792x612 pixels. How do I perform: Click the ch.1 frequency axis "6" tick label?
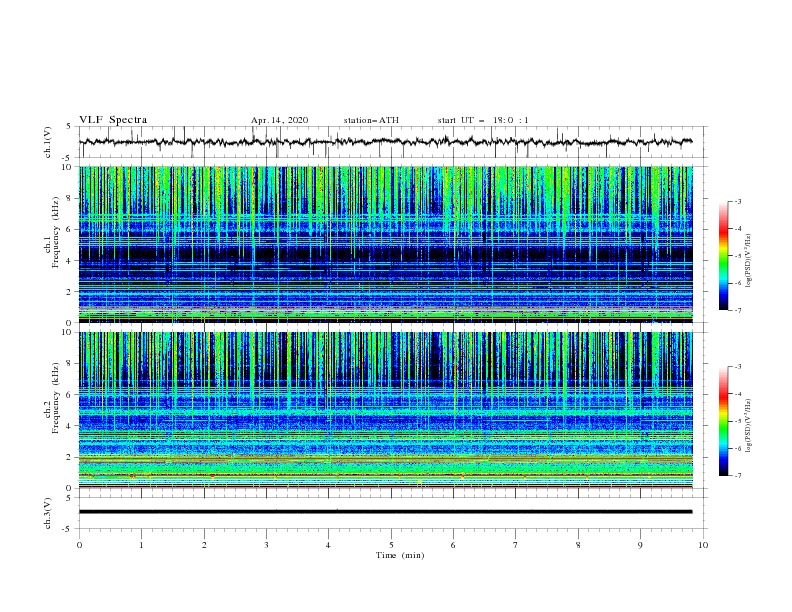(71, 229)
